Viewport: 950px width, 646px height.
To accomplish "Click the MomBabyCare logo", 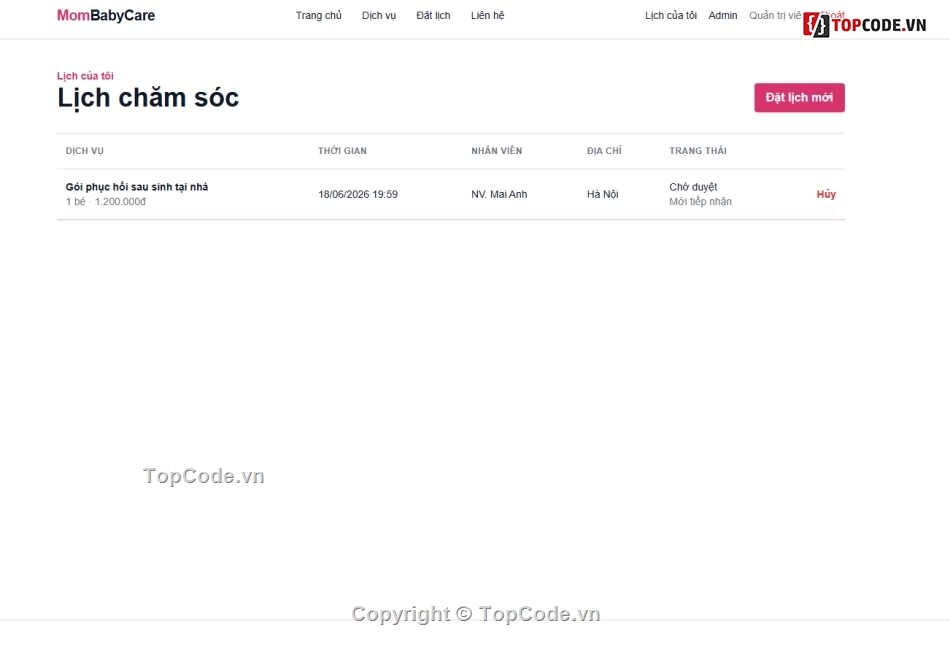I will 106,15.
